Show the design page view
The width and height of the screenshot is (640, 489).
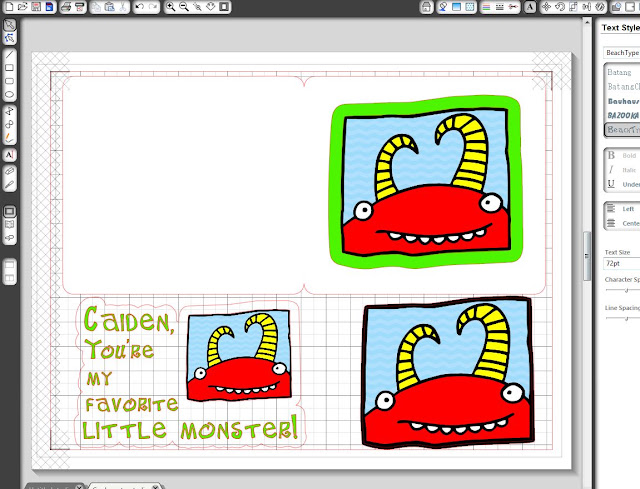point(9,211)
